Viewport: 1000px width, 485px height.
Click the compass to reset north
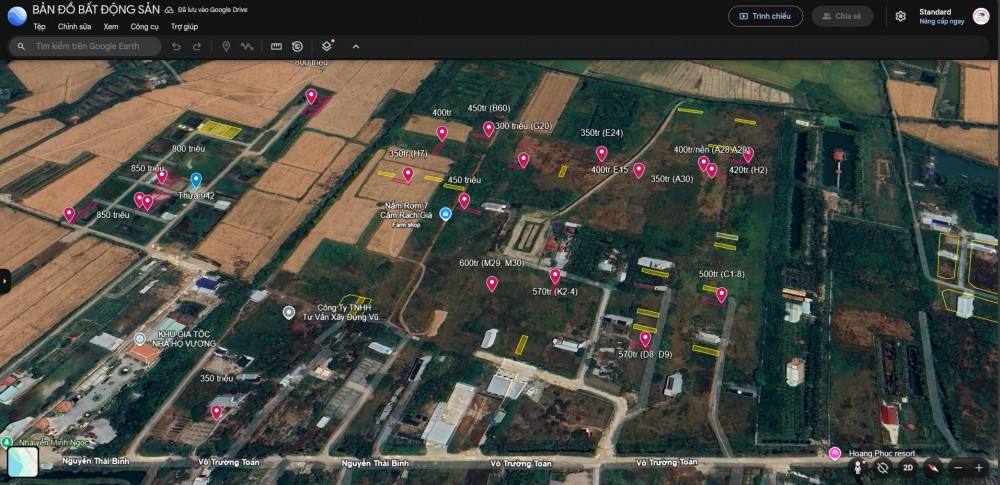coord(932,467)
